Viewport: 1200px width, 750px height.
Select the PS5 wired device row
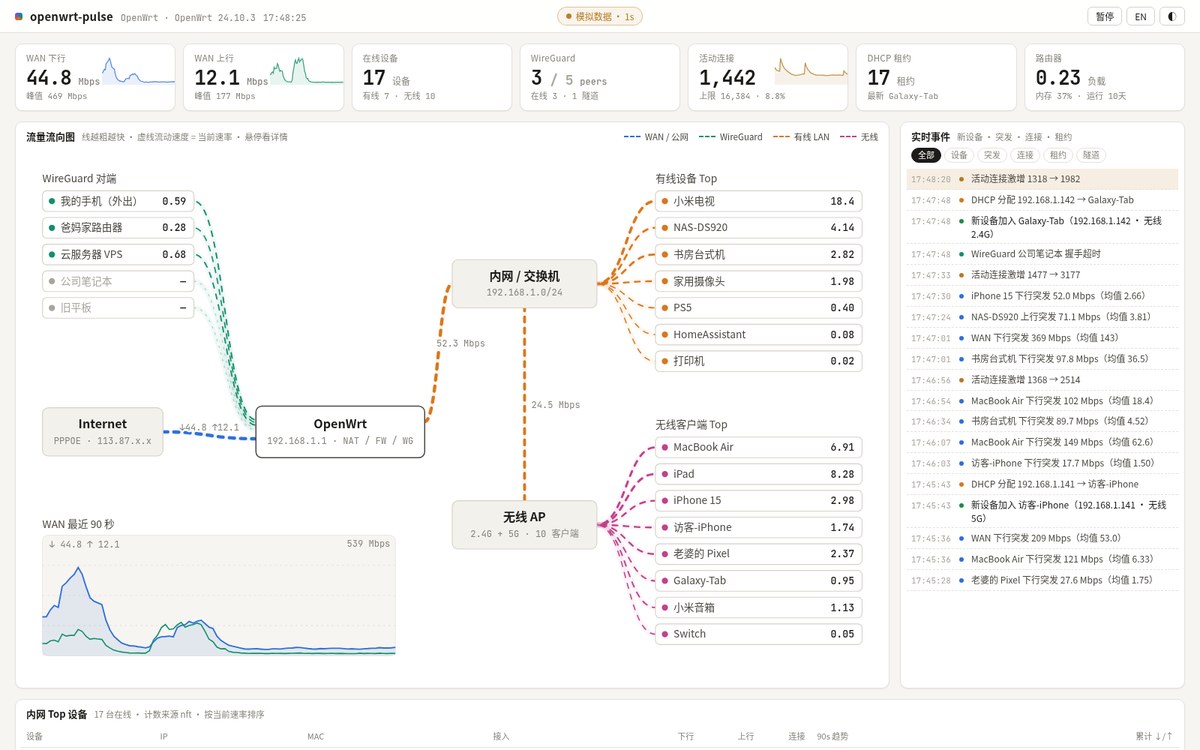pyautogui.click(x=759, y=308)
